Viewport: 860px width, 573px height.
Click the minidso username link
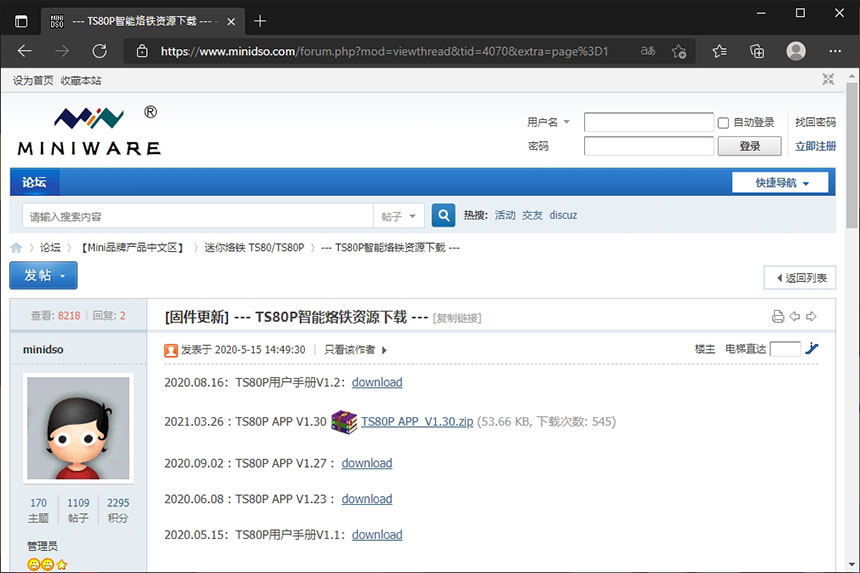point(43,349)
